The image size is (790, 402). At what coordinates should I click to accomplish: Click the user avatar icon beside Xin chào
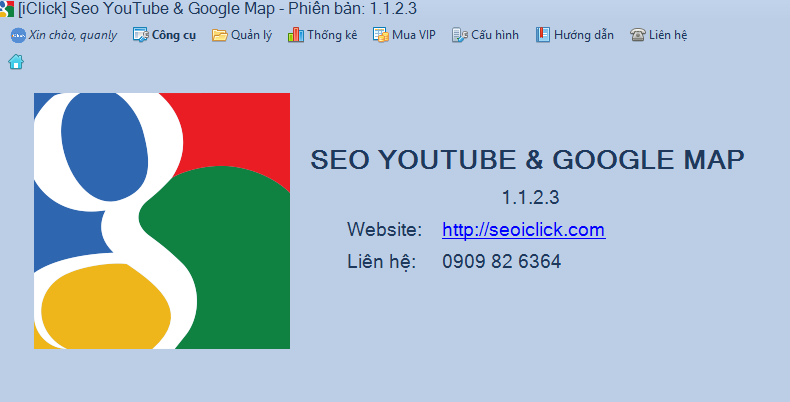[x=18, y=35]
